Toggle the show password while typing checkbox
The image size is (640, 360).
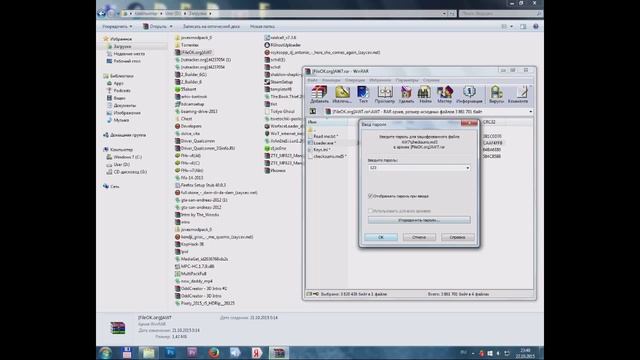click(x=371, y=196)
